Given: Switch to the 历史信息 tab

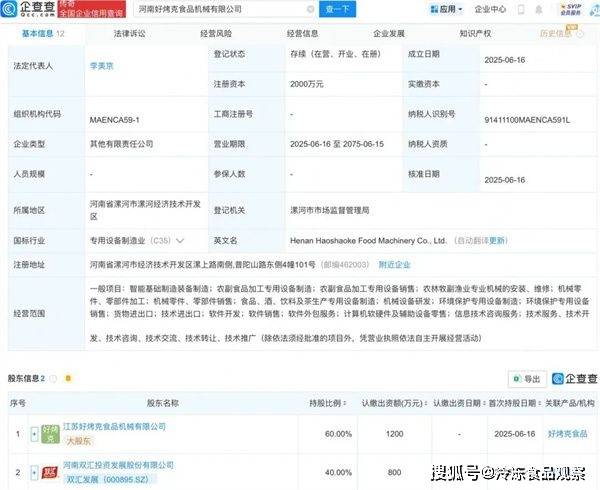Looking at the screenshot, I should pyautogui.click(x=556, y=34).
